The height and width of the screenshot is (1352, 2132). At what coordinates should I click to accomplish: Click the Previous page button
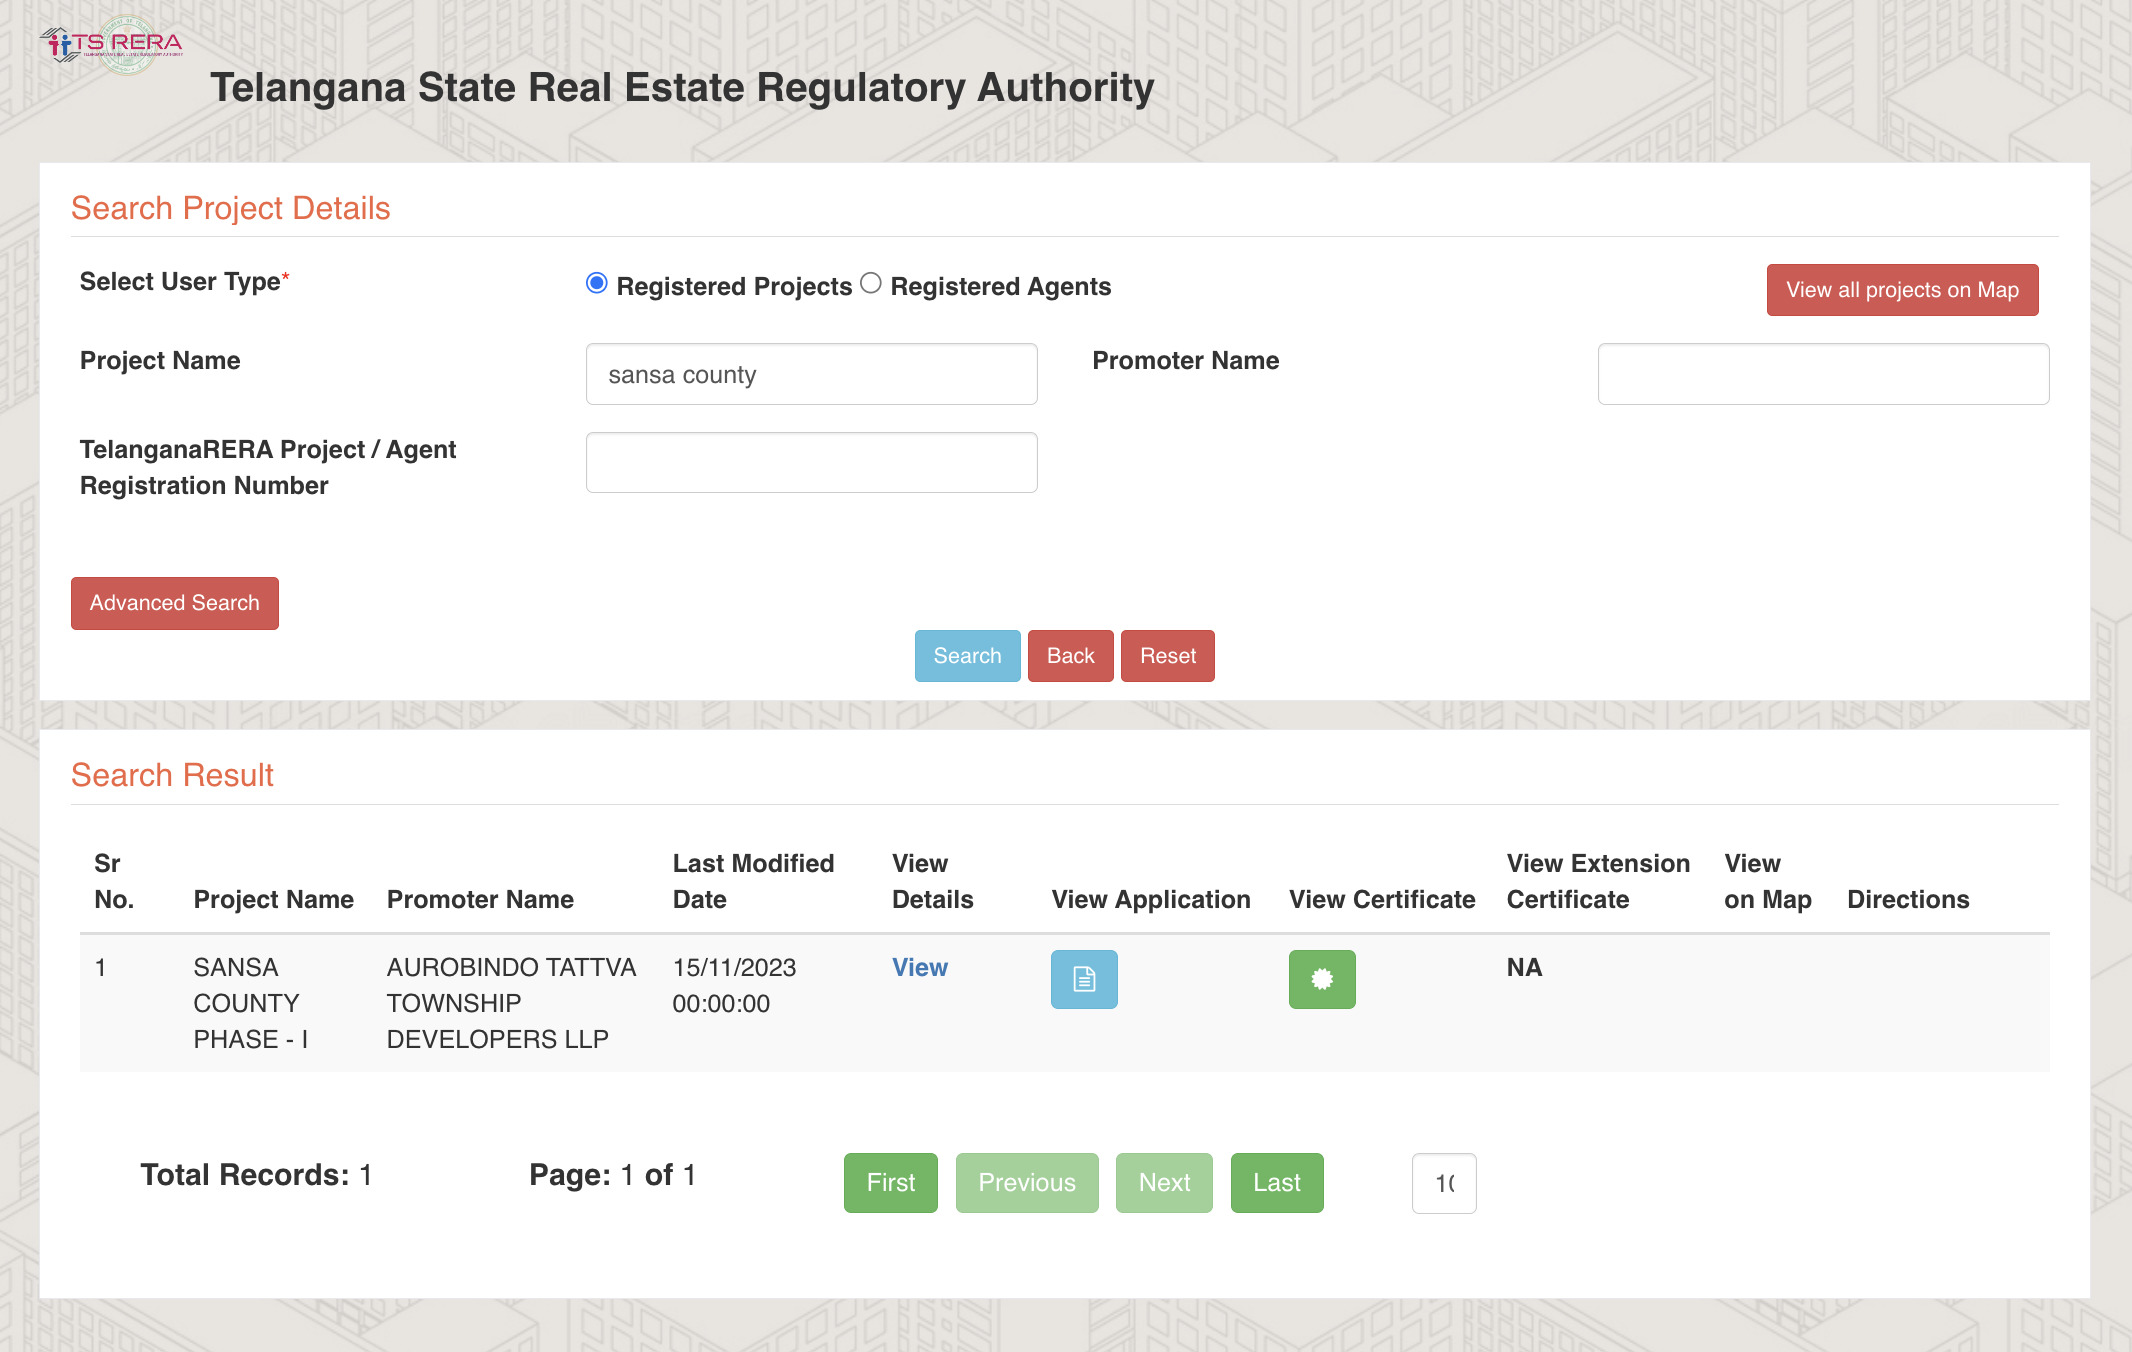[1026, 1183]
